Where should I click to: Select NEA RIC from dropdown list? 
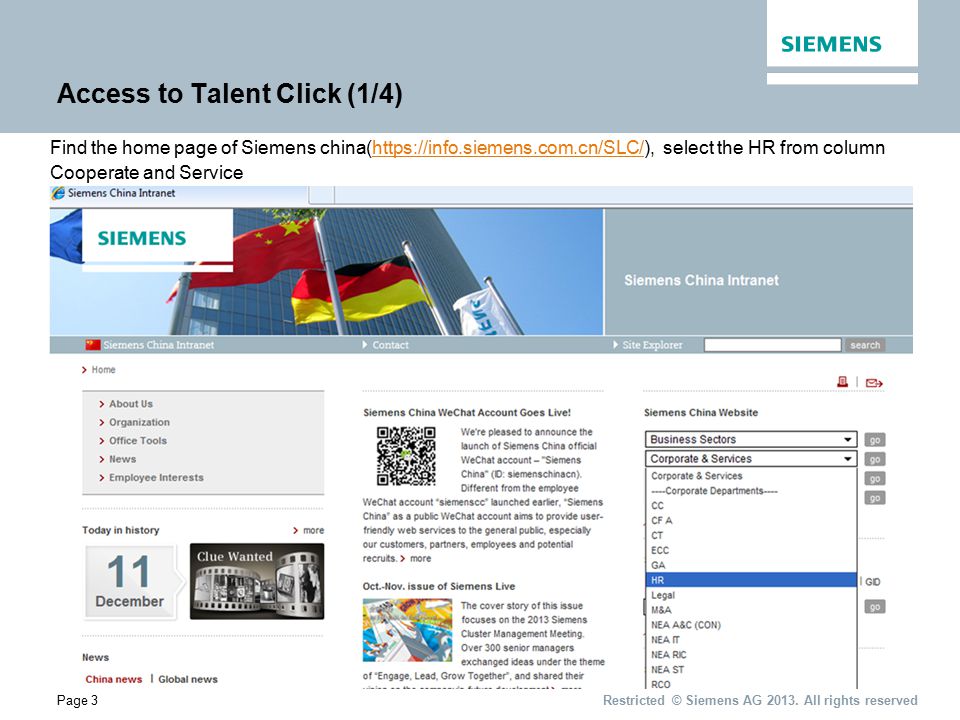[751, 654]
